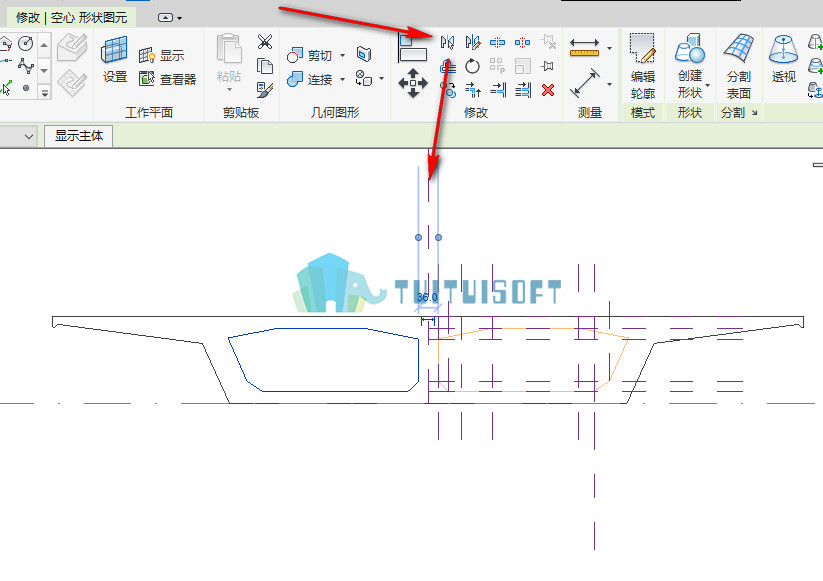Click the Add Edge icon beside 透视
823x581 pixels.
pyautogui.click(x=815, y=42)
